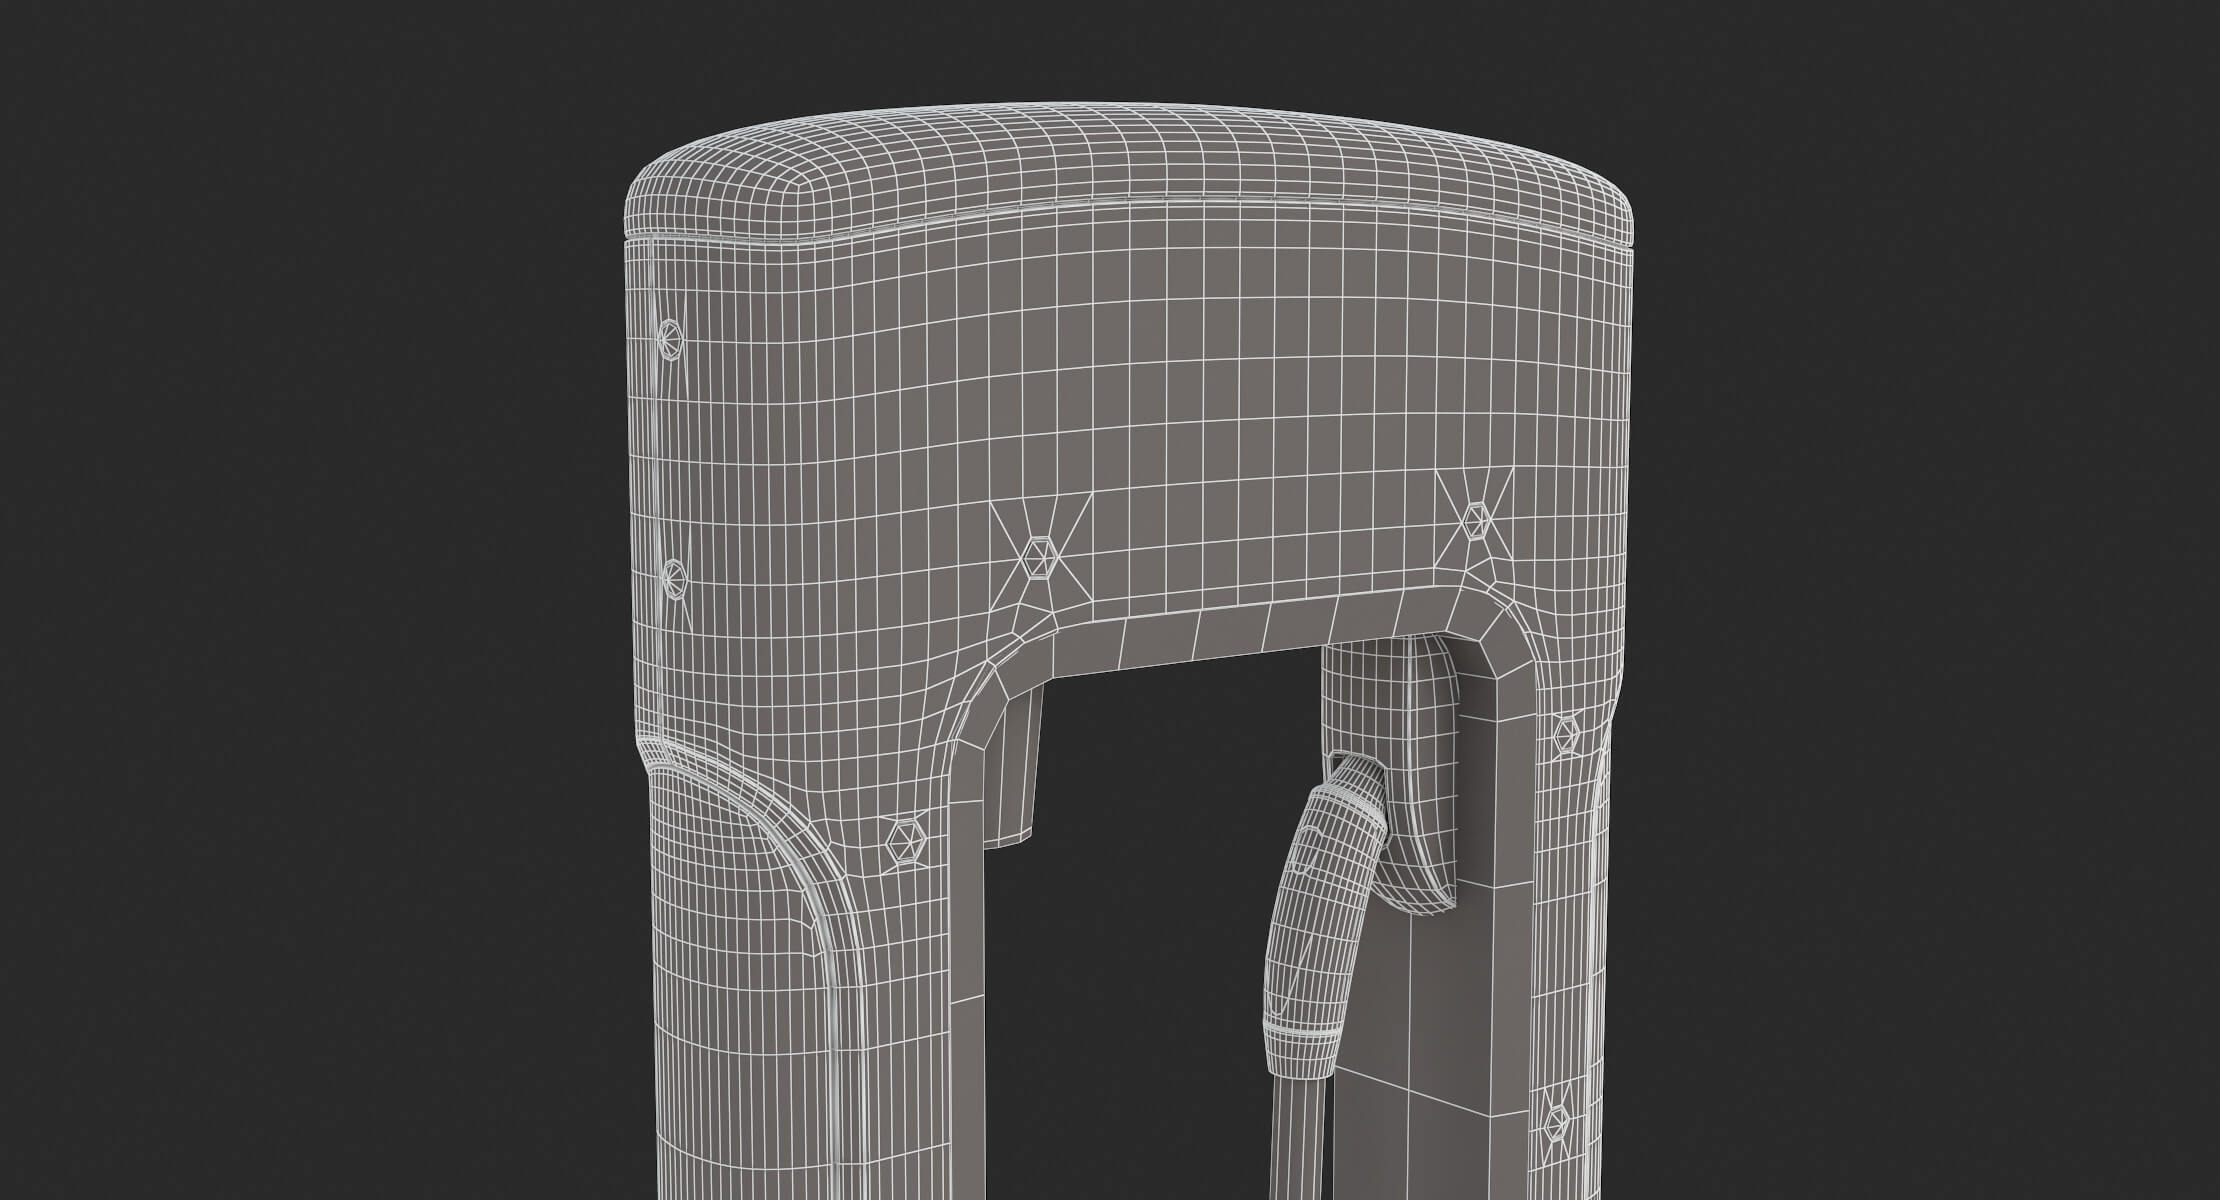Click the upper hex bolt on left side
This screenshot has height=1200, width=2220.
point(669,338)
